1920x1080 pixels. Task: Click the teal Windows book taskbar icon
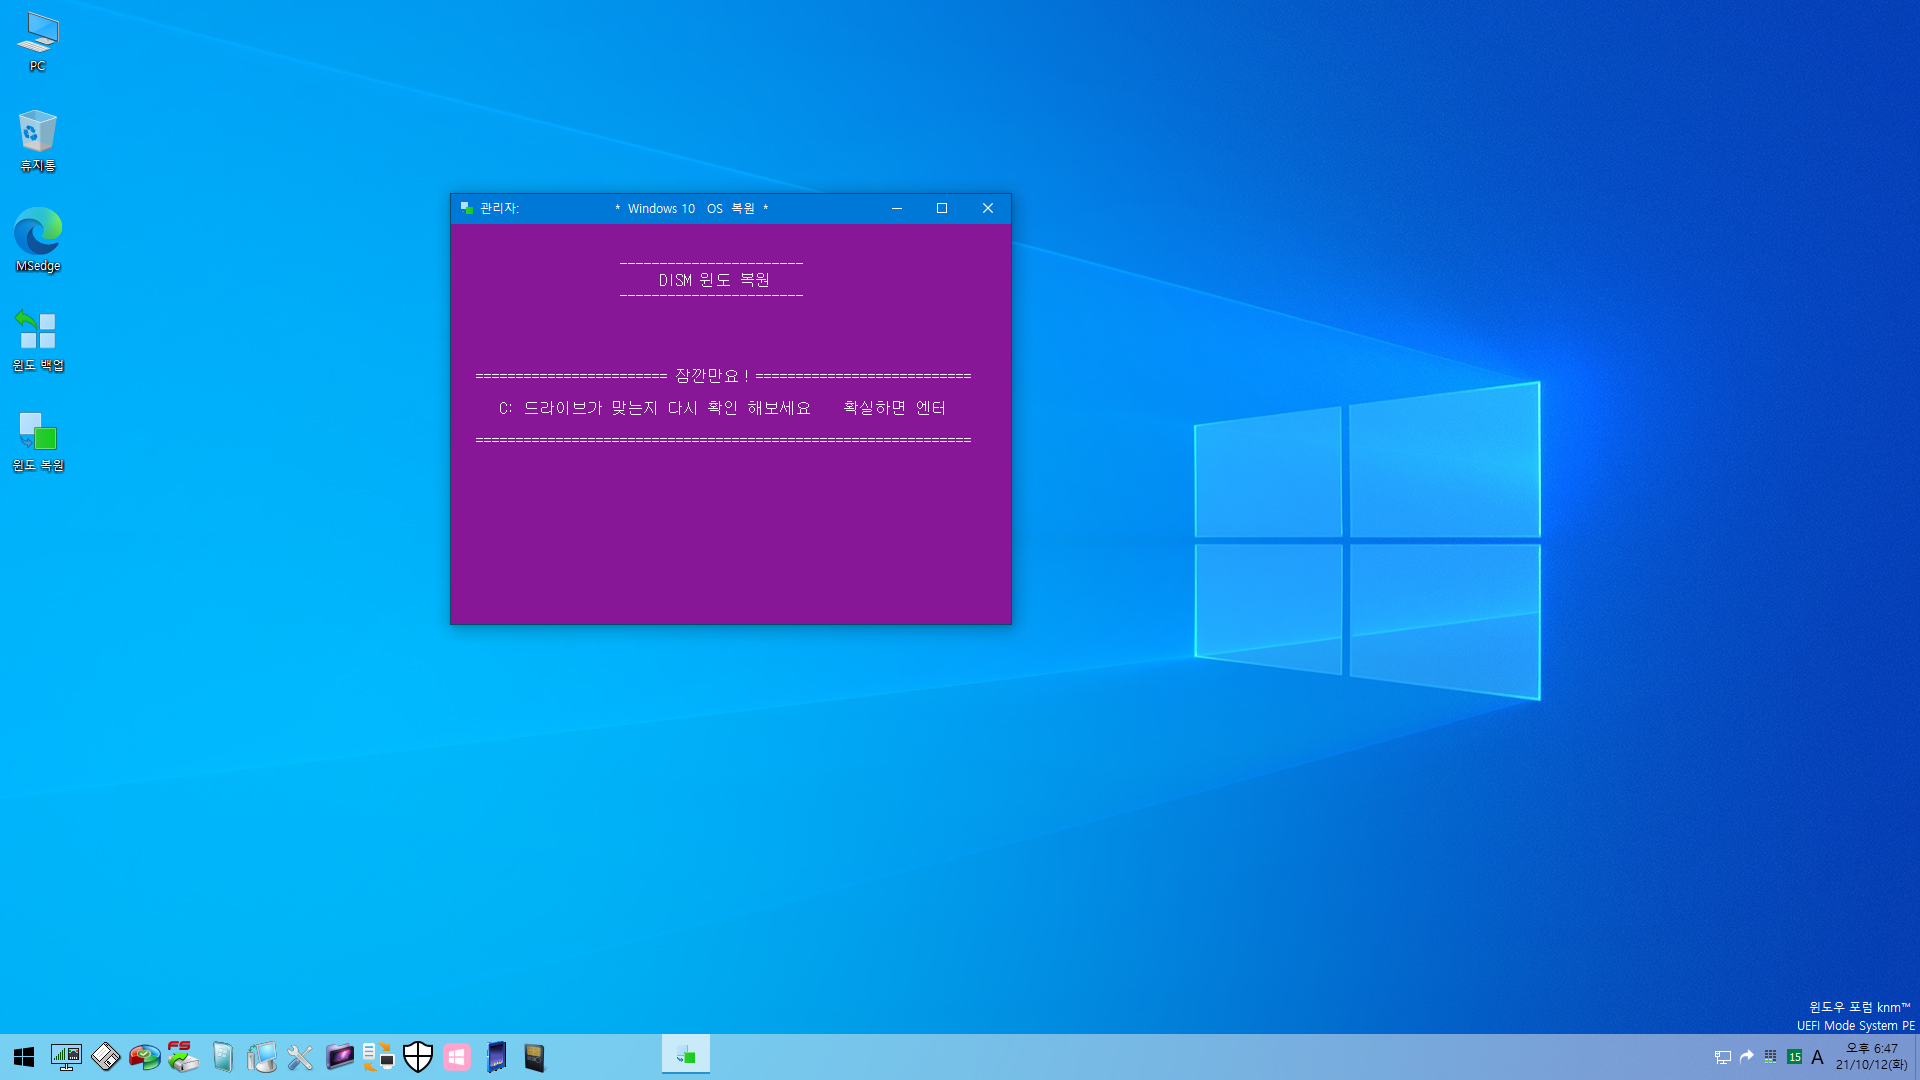[222, 1057]
